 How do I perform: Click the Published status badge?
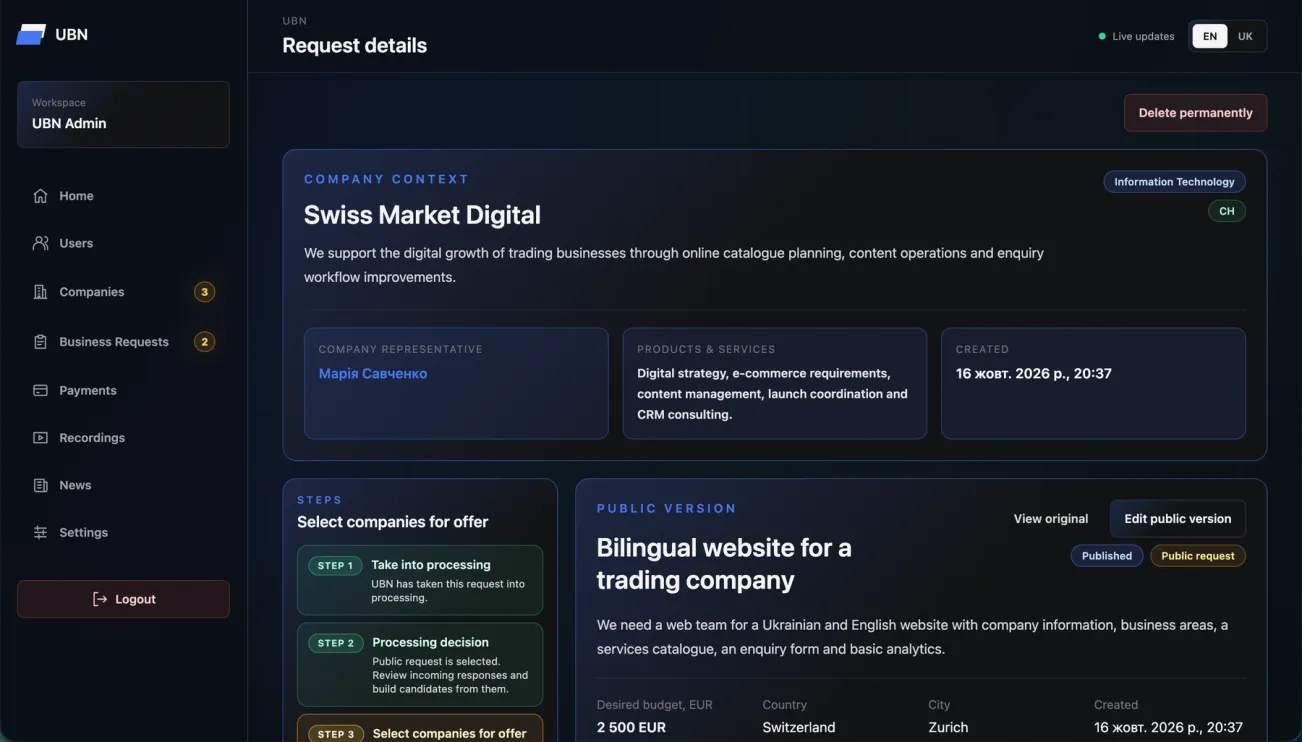click(x=1107, y=556)
